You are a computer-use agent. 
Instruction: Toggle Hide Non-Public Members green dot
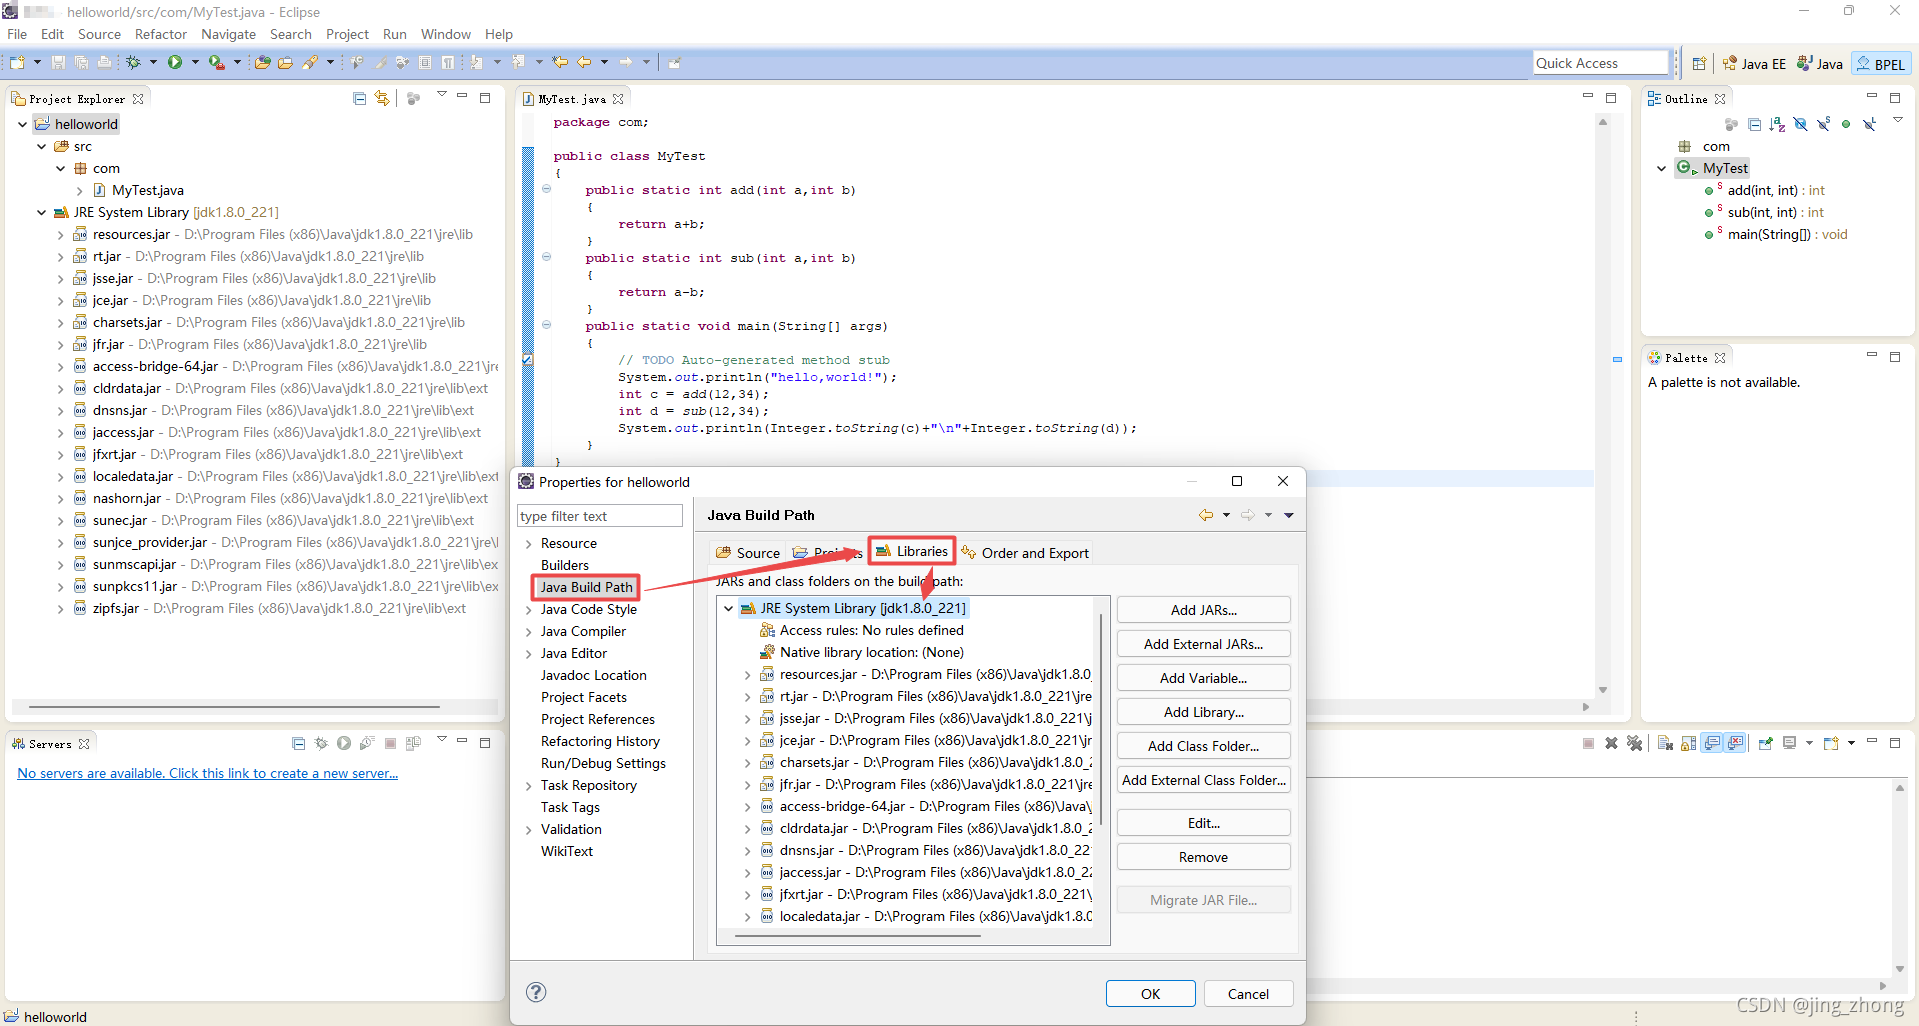(x=1846, y=124)
